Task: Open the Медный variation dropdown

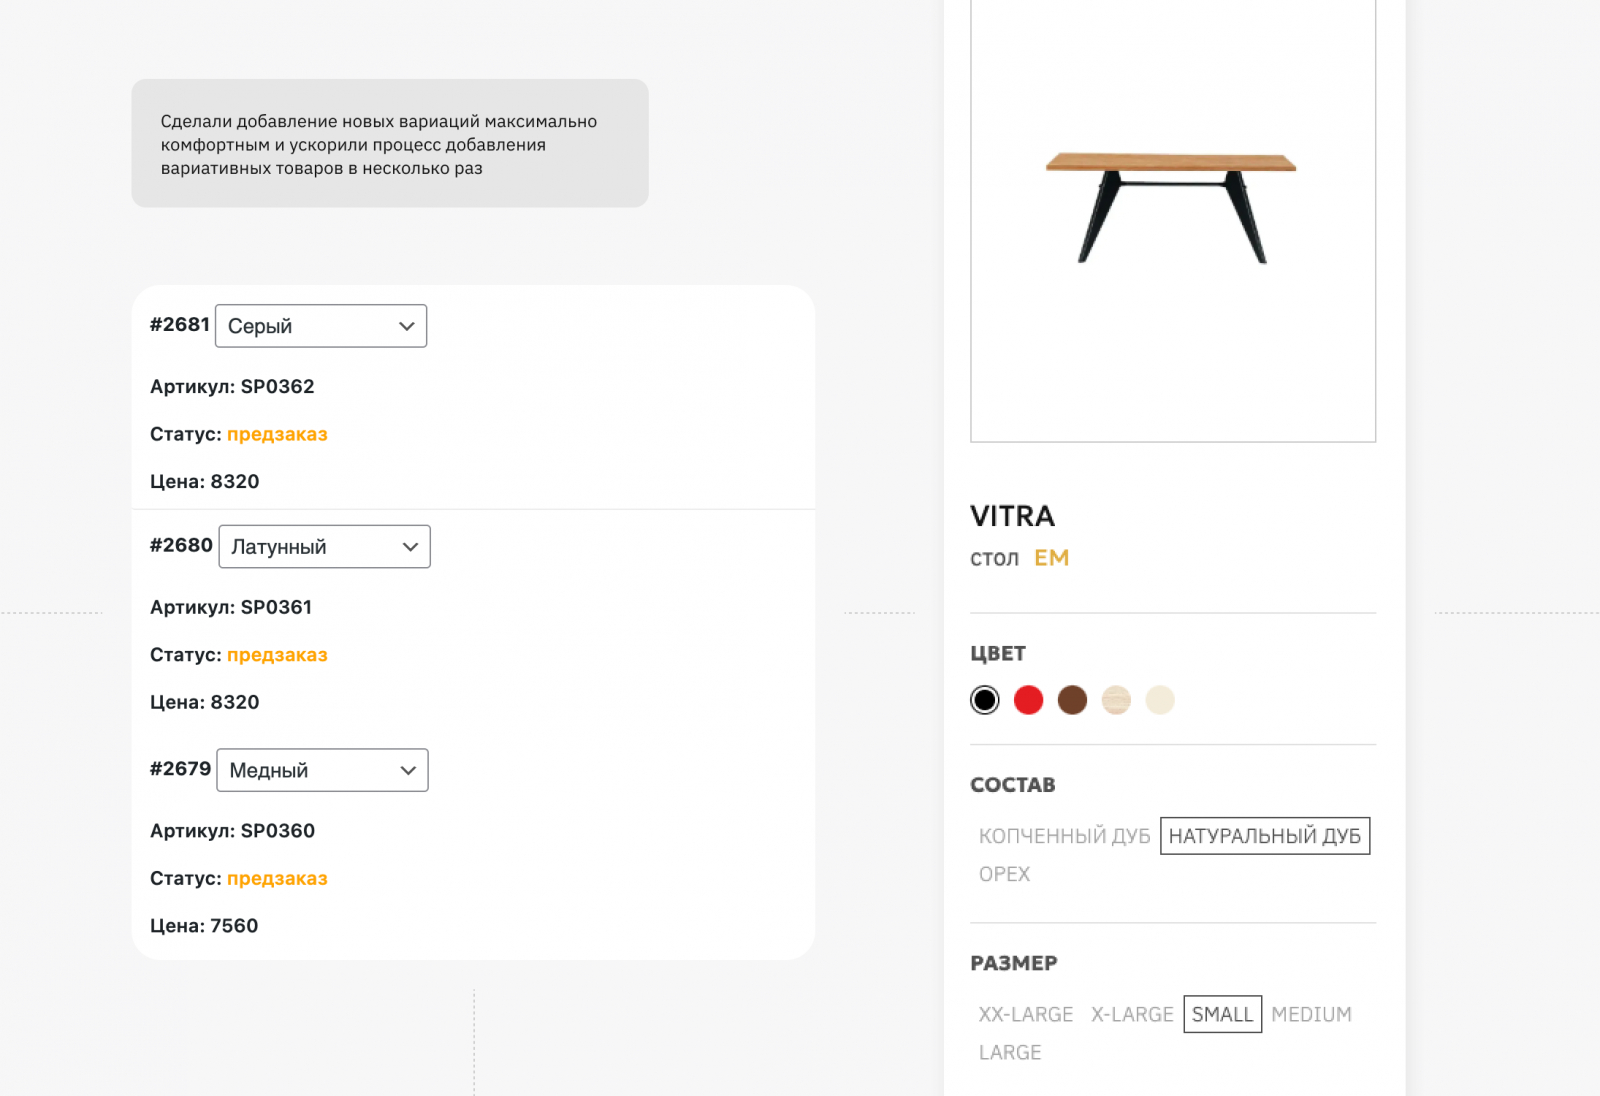Action: tap(322, 770)
